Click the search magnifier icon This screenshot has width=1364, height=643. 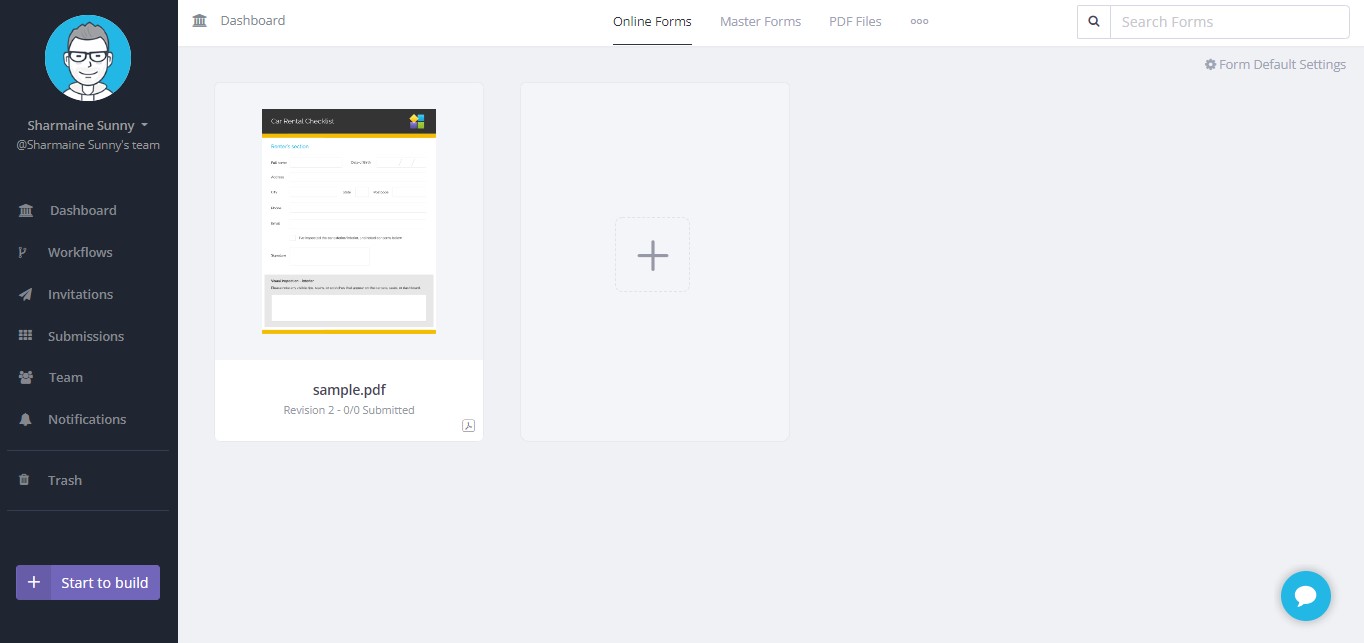[1093, 22]
